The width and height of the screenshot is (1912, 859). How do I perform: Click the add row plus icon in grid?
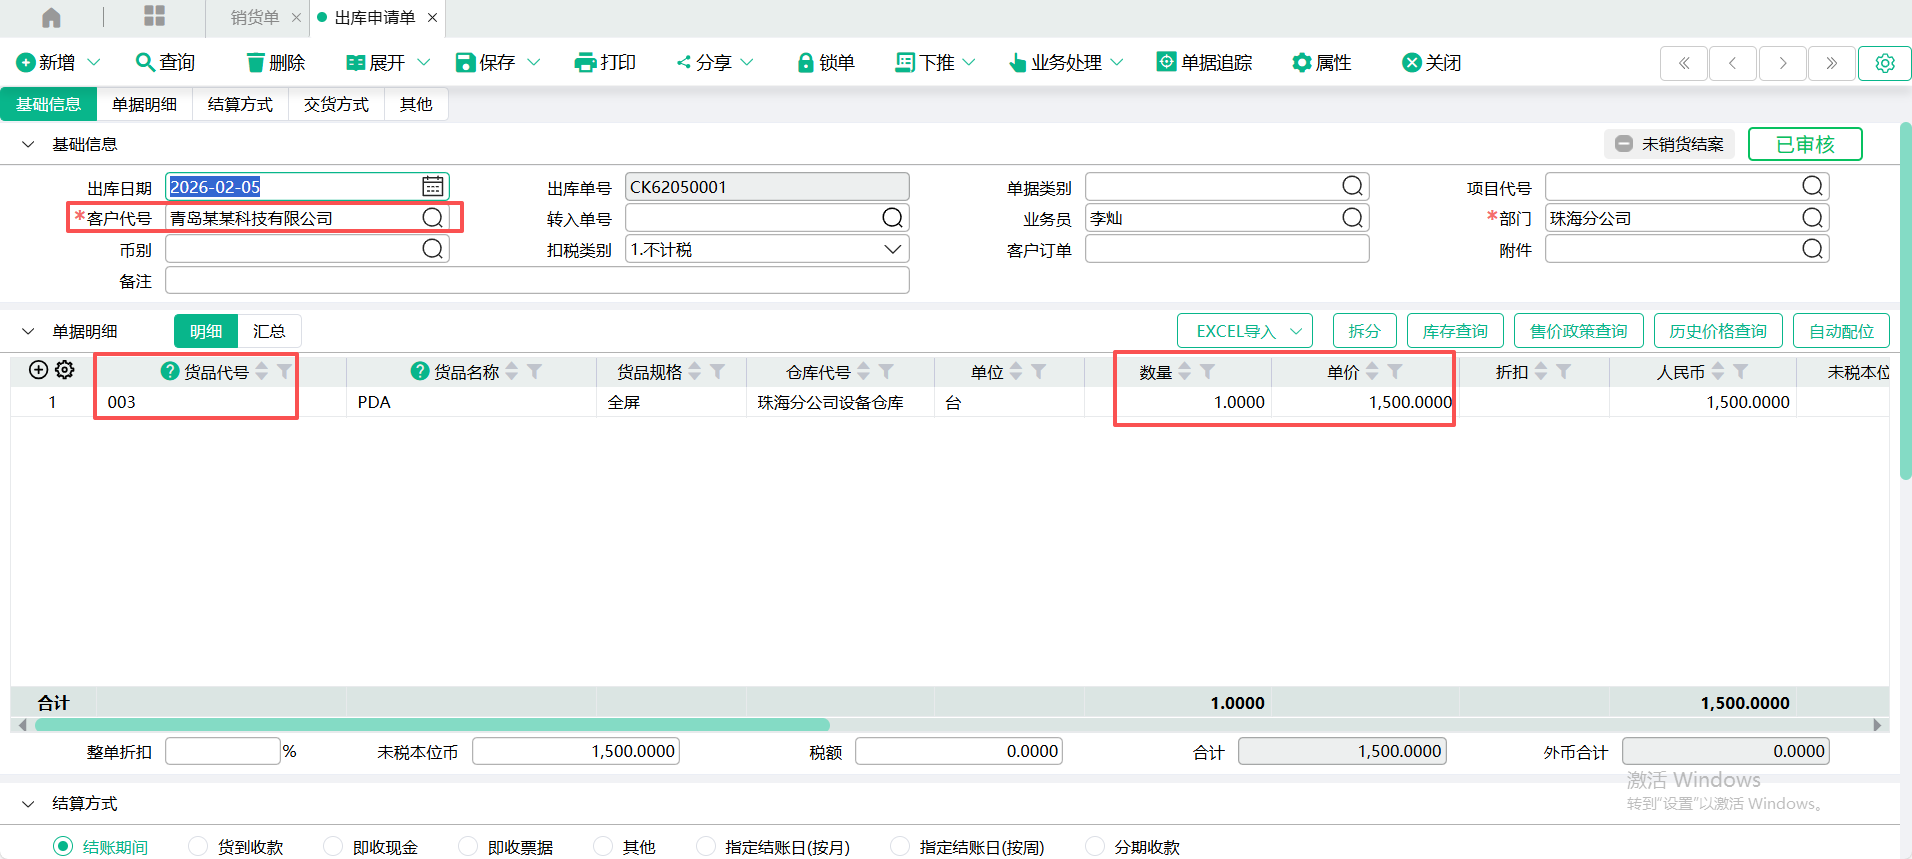pos(38,370)
